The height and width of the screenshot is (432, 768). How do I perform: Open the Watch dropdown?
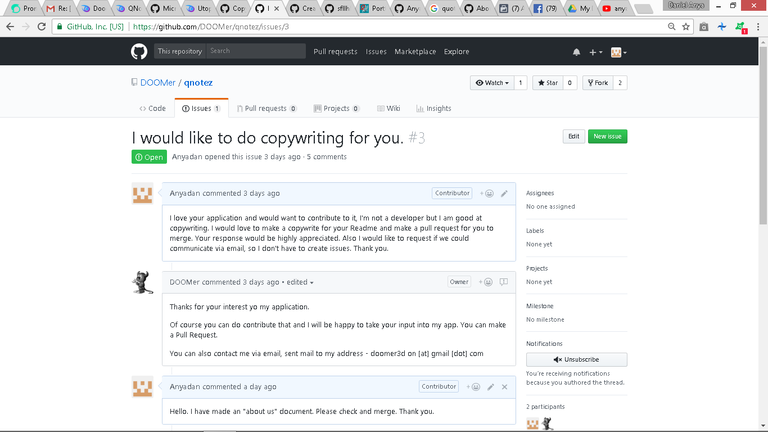(x=492, y=83)
